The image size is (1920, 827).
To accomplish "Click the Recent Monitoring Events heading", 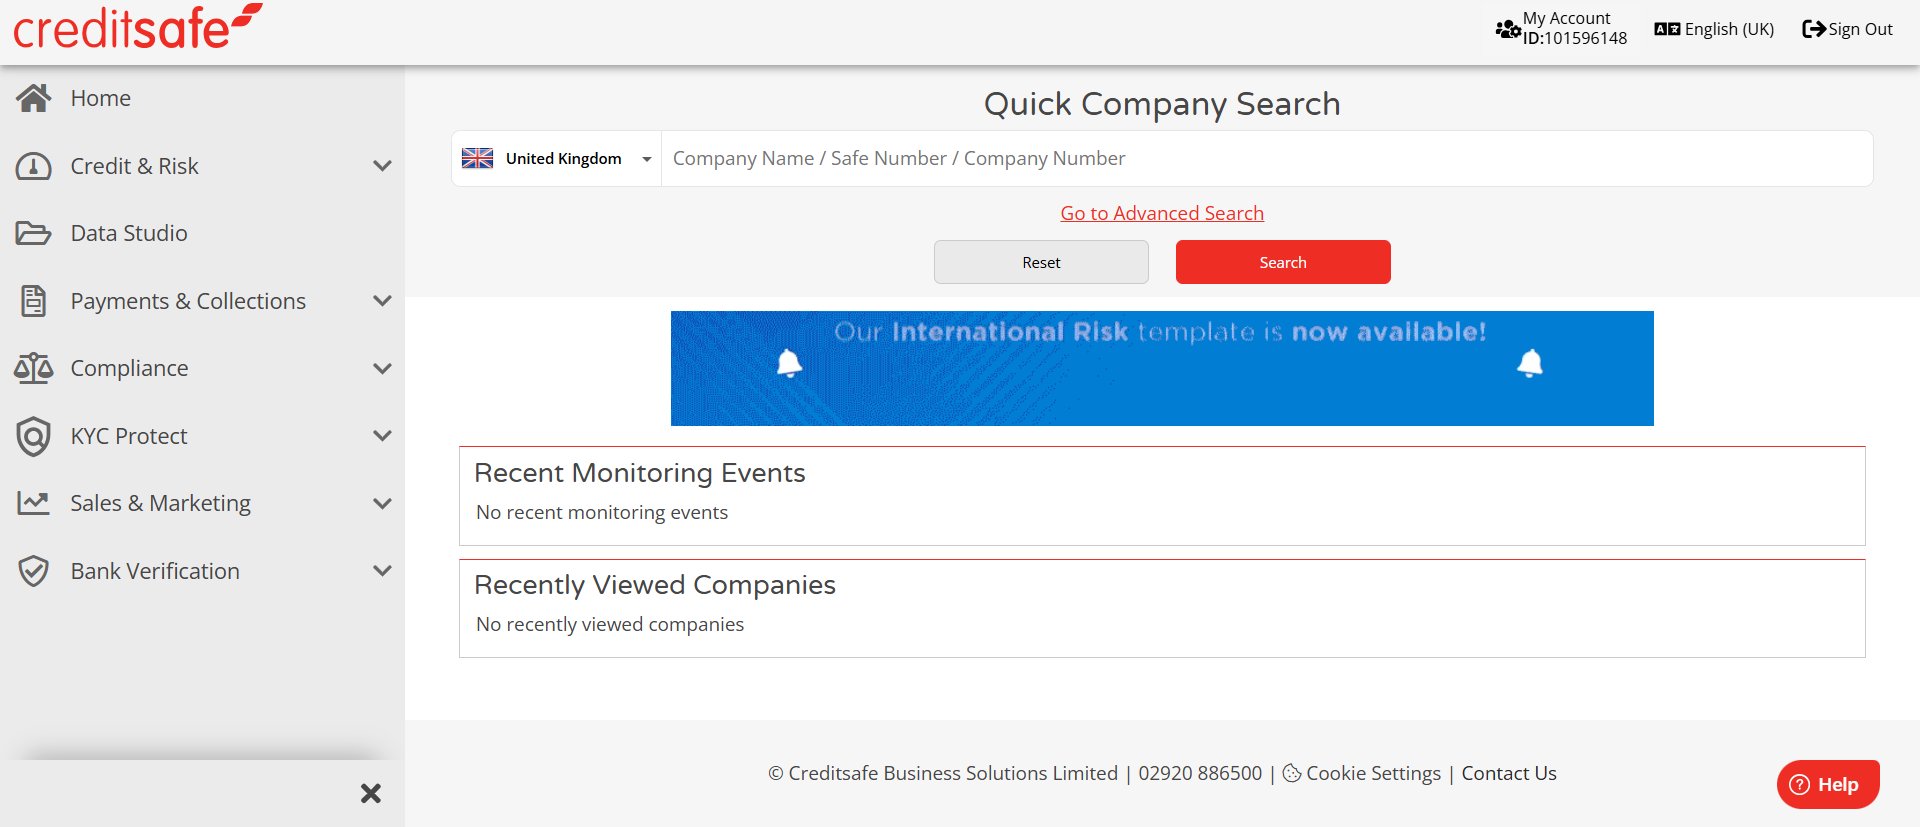I will point(640,473).
